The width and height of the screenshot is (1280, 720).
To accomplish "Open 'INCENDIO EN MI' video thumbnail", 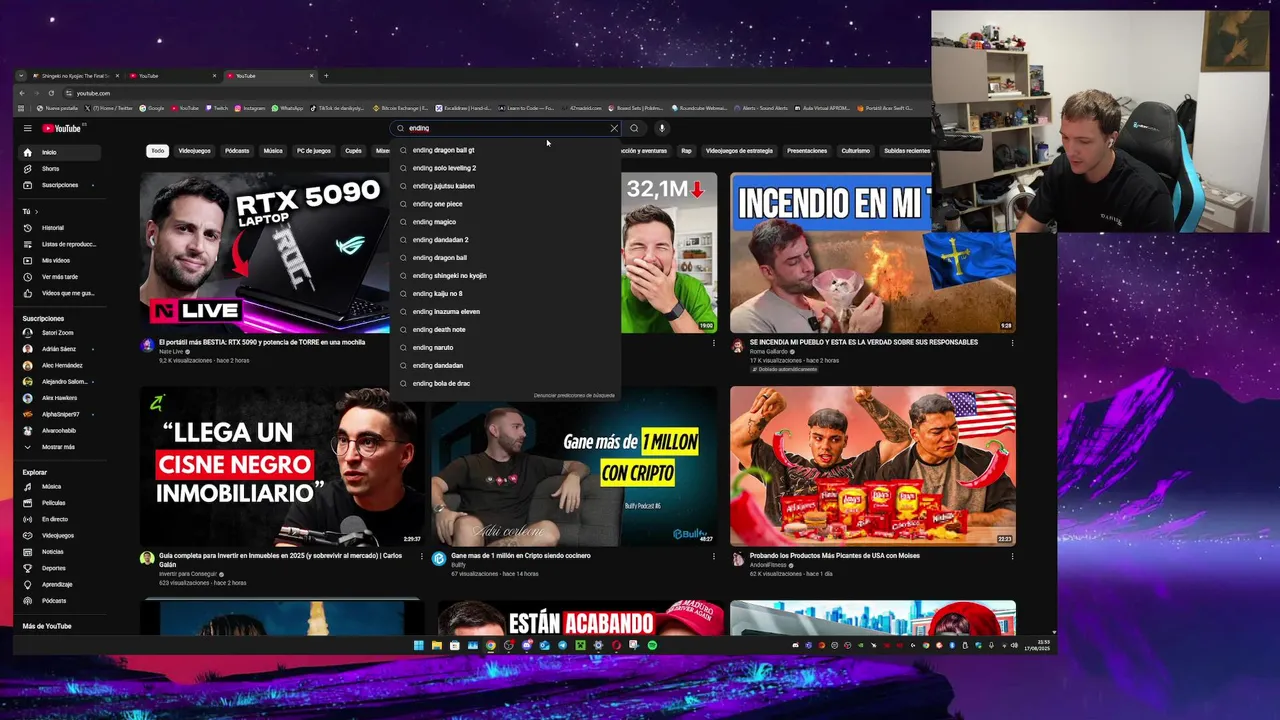I will (872, 253).
